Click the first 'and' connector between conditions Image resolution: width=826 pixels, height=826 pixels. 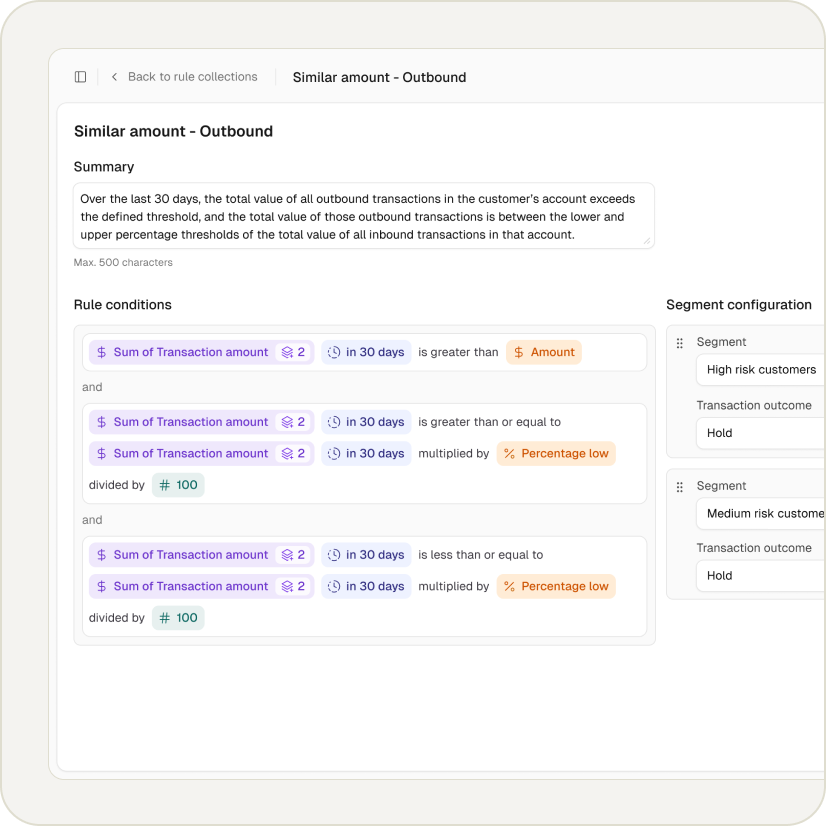point(92,387)
